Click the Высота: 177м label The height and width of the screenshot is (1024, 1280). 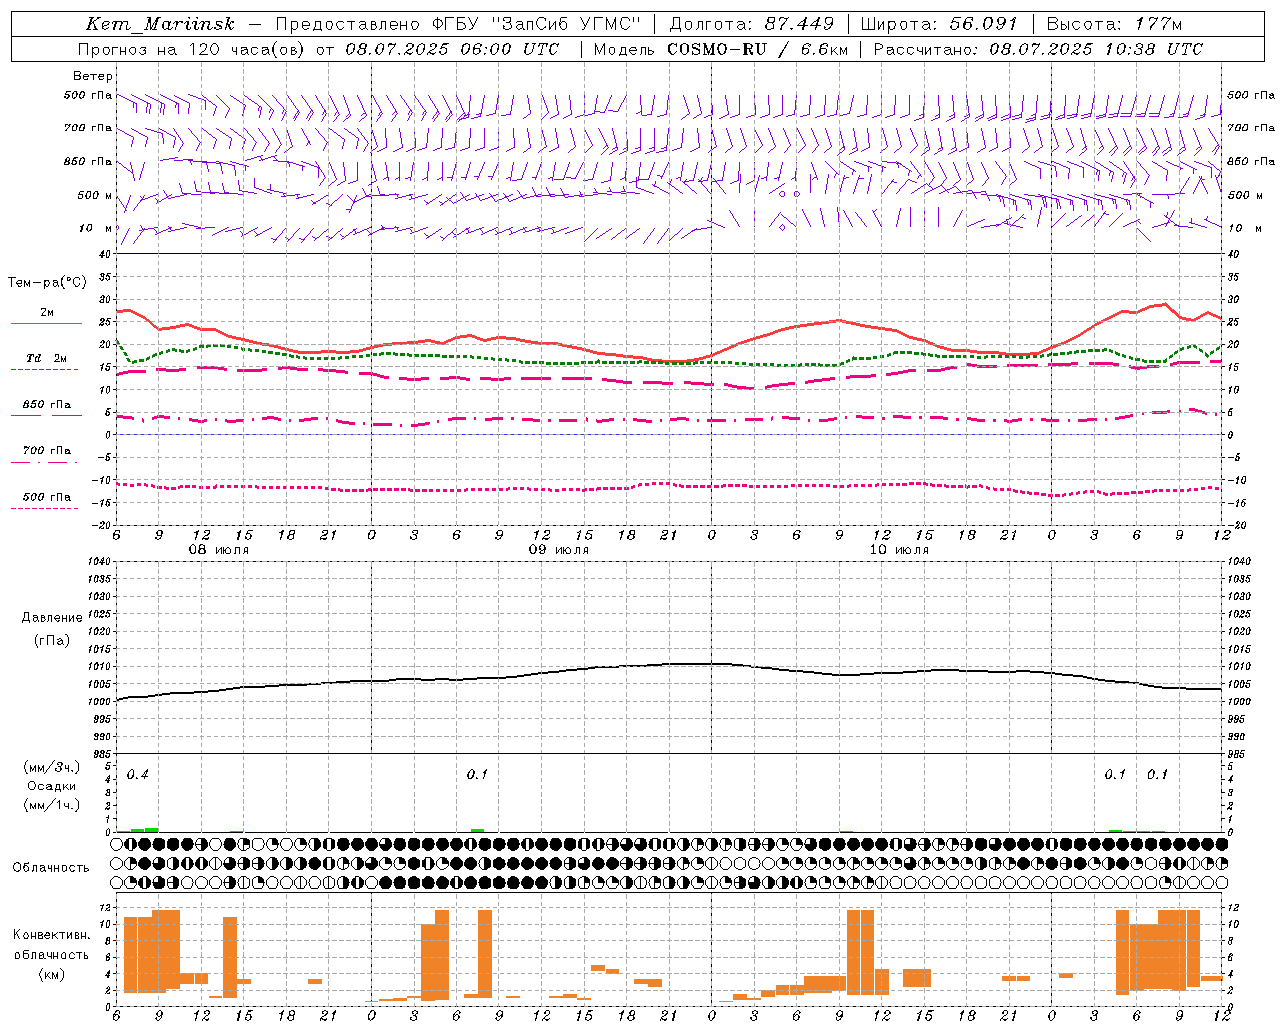tap(1115, 24)
